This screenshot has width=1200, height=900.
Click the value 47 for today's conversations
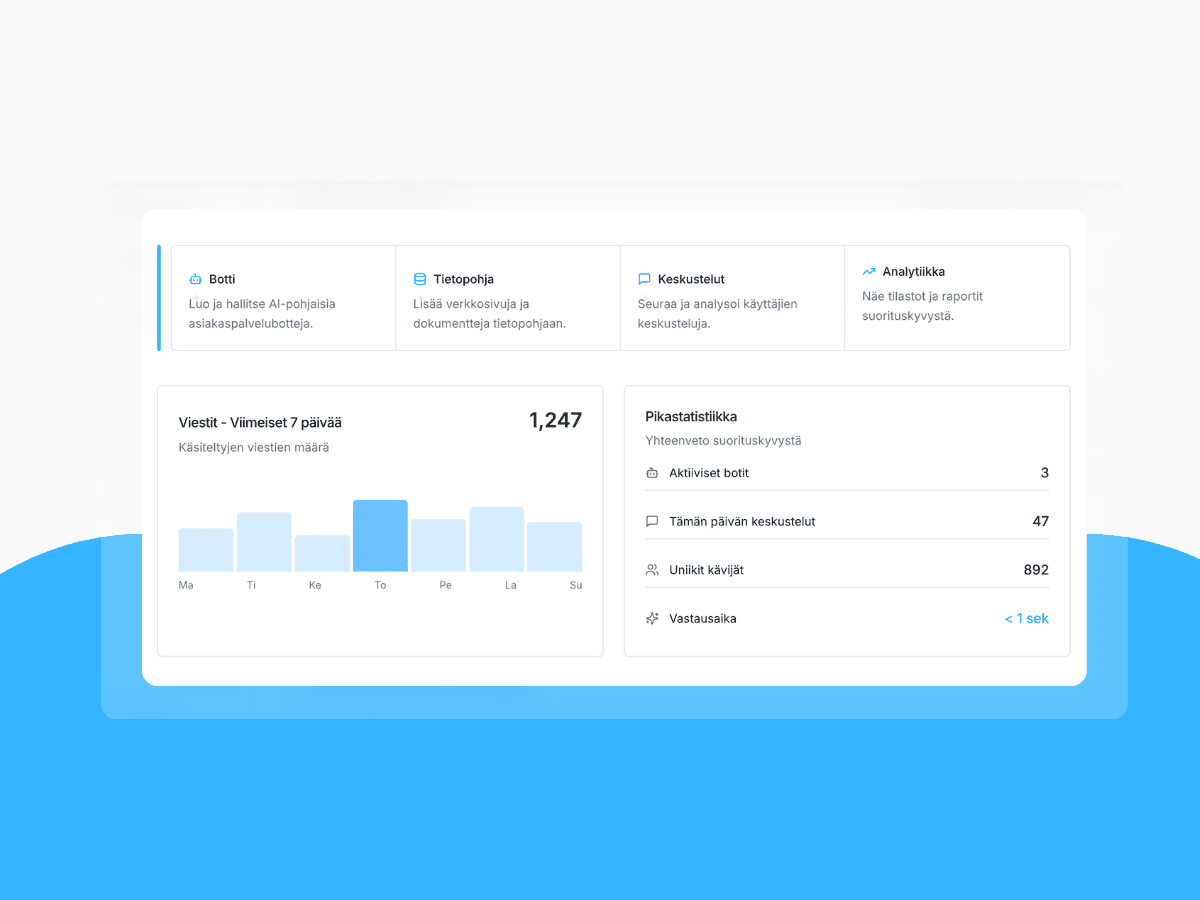tap(1041, 521)
